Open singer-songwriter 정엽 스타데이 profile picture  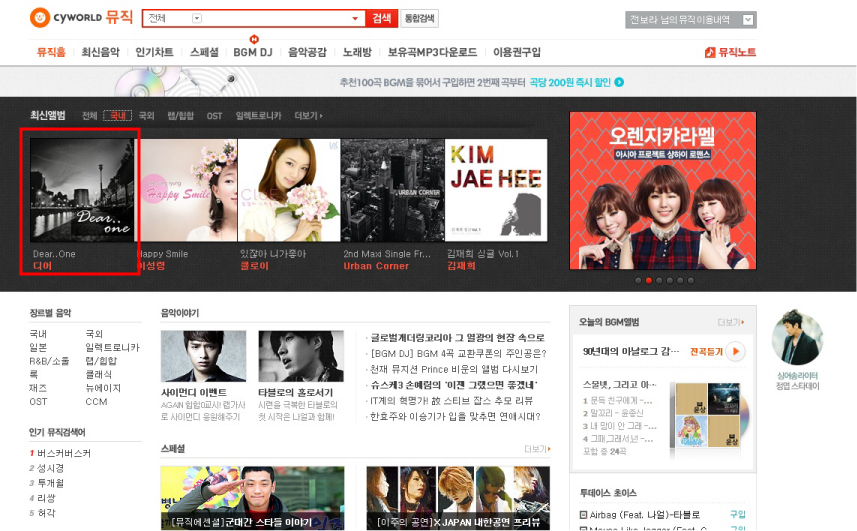coord(797,338)
